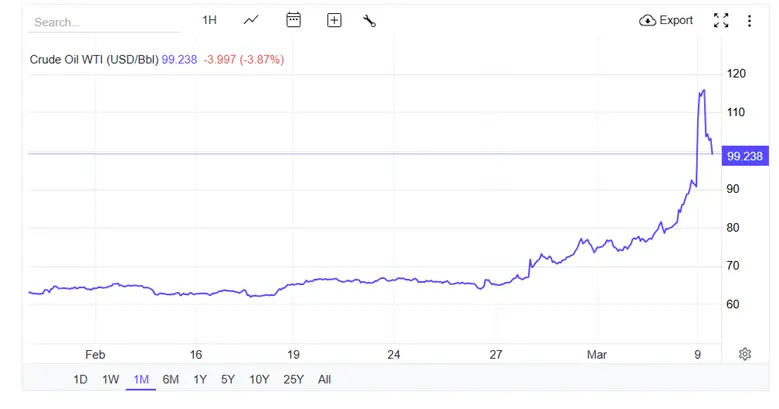
Task: Open chart settings gear icon
Action: (745, 354)
